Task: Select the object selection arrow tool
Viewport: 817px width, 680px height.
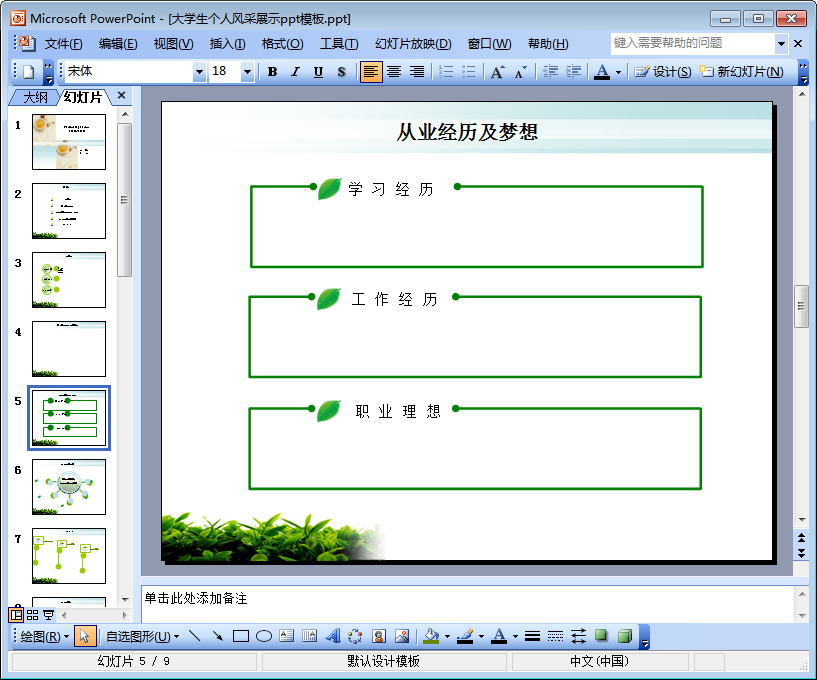Action: 85,636
